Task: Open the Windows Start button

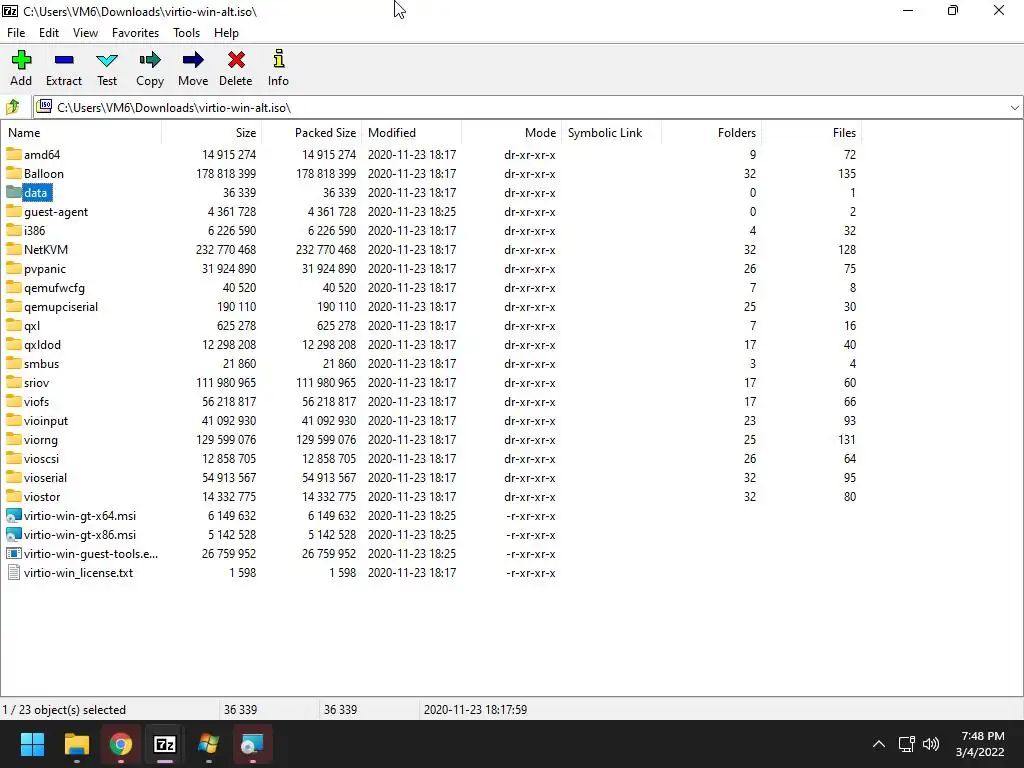Action: [32, 744]
